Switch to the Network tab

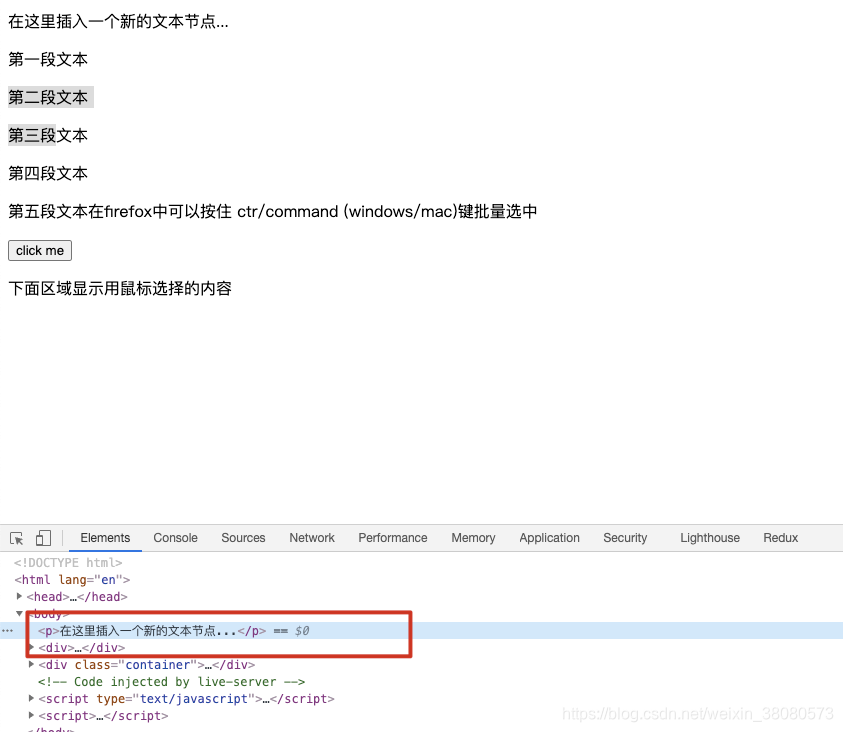click(312, 538)
